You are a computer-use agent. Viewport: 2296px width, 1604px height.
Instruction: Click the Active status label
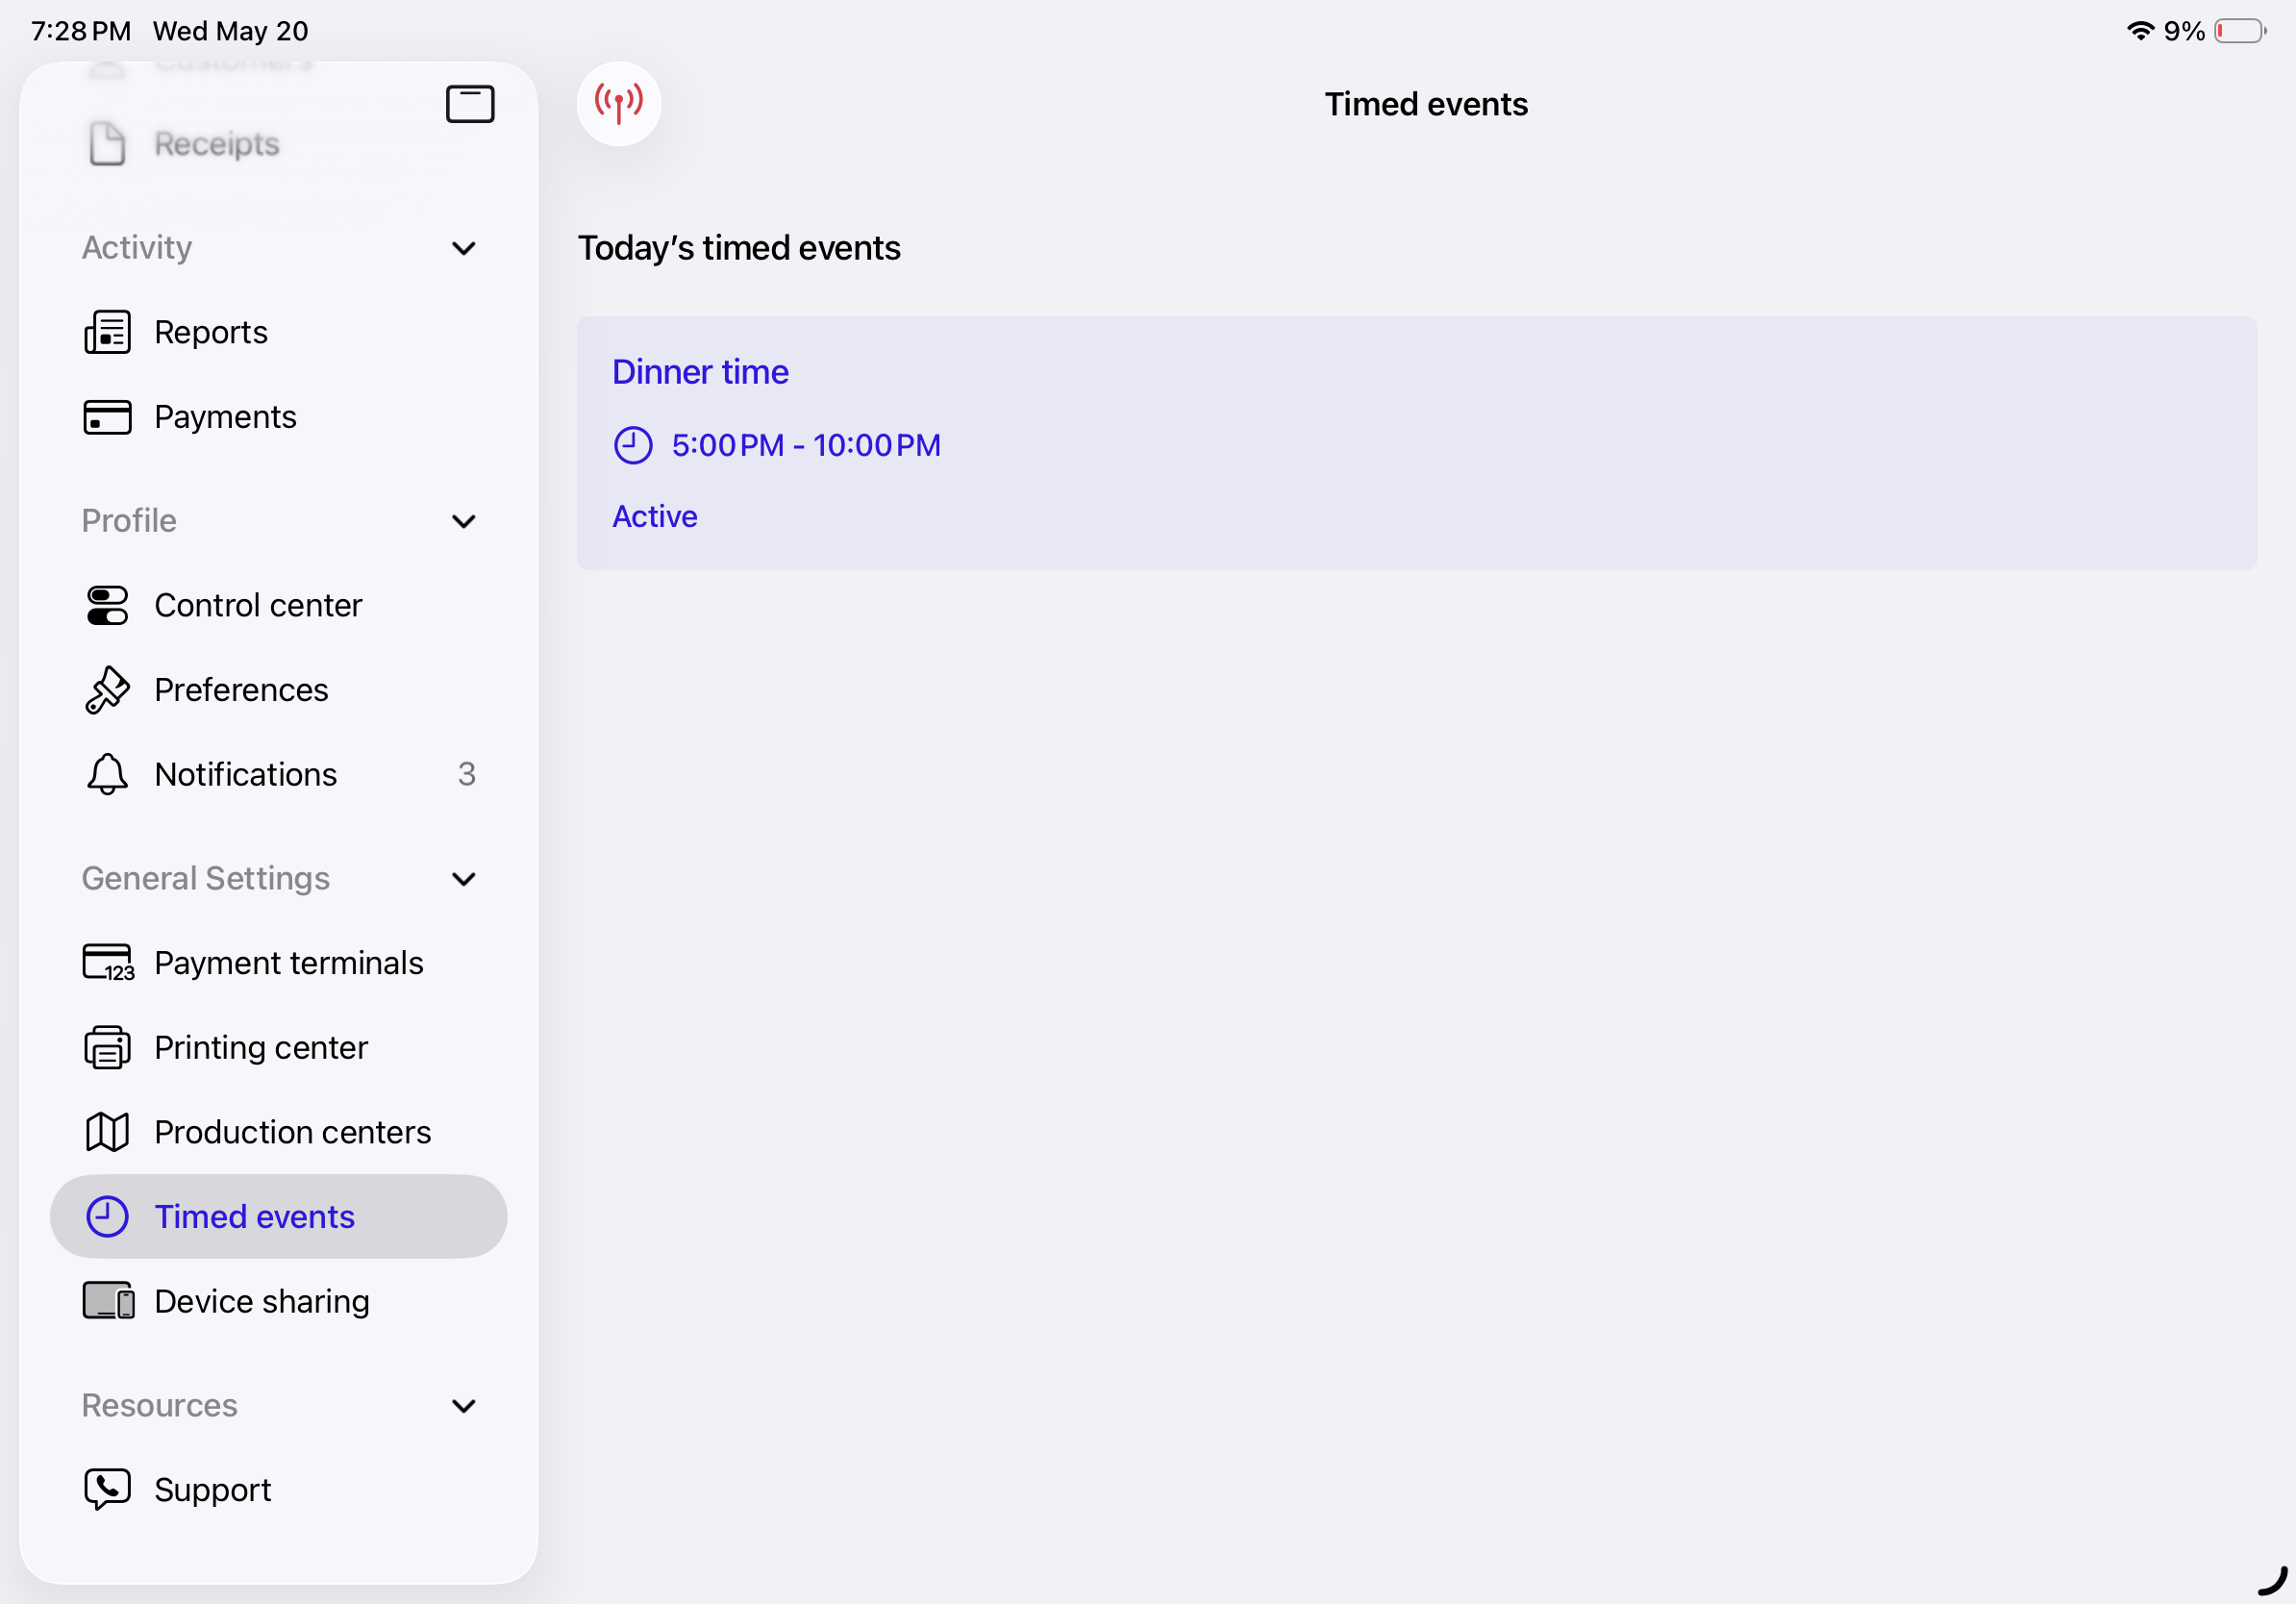click(x=654, y=516)
